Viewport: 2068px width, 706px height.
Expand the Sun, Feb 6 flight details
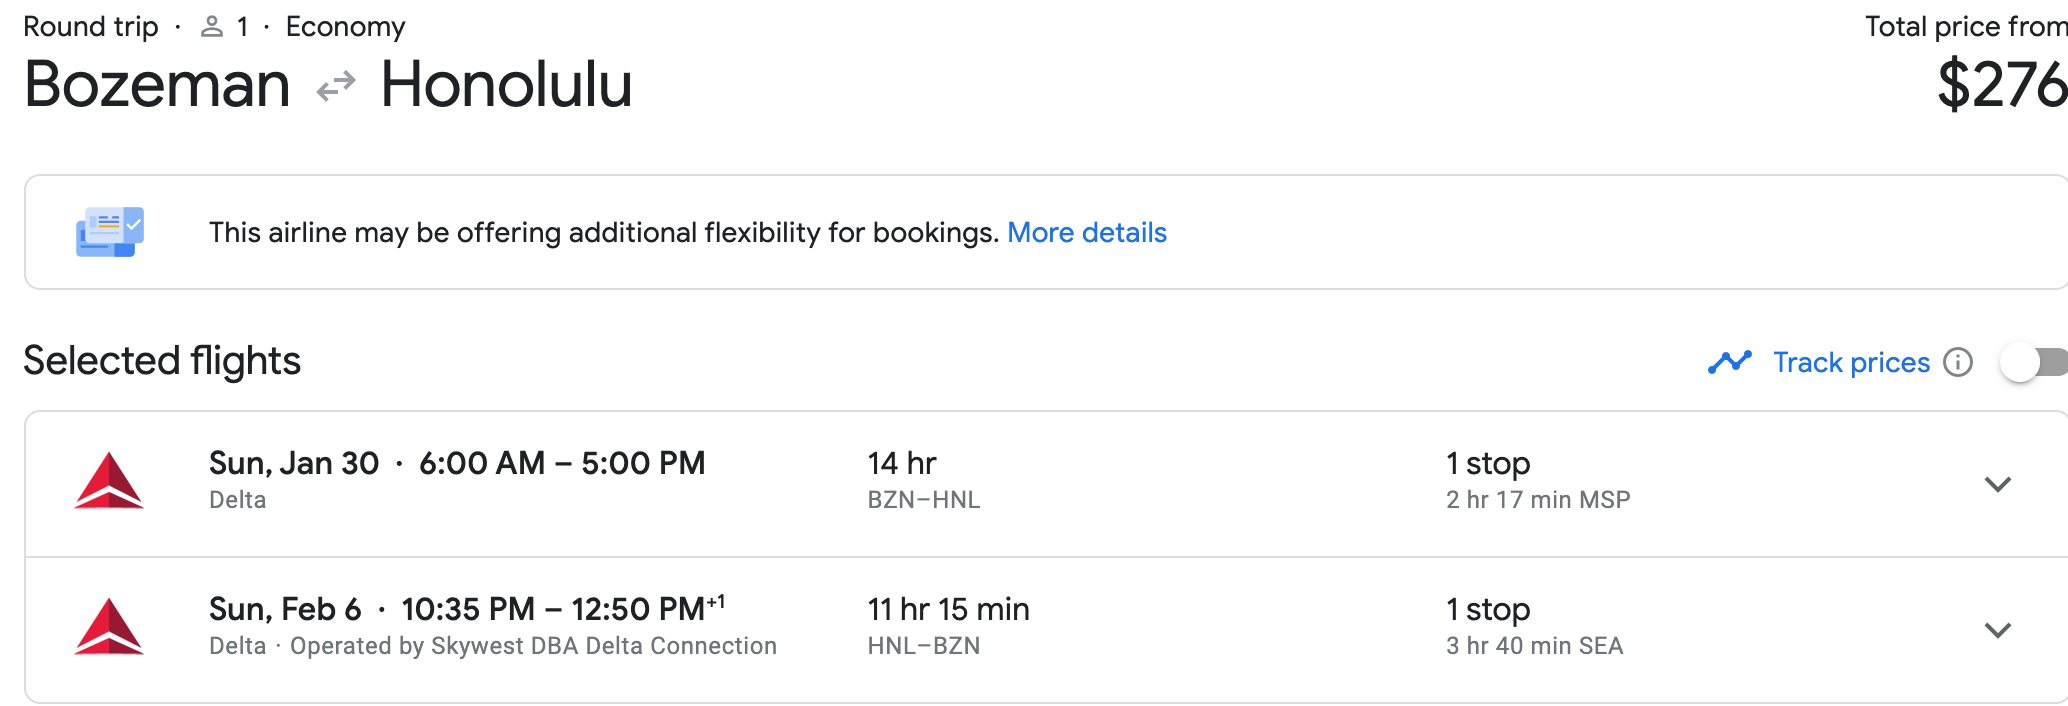tap(1997, 631)
